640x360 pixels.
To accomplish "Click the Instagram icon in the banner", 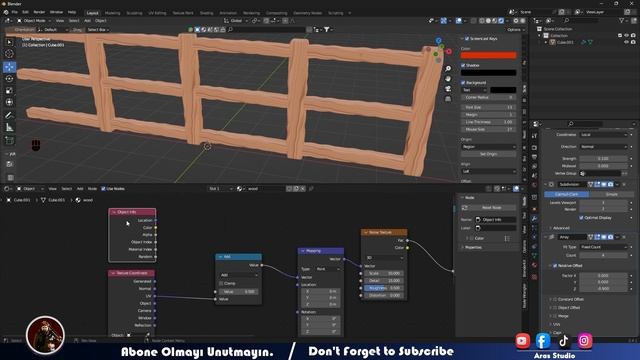I will tap(584, 340).
